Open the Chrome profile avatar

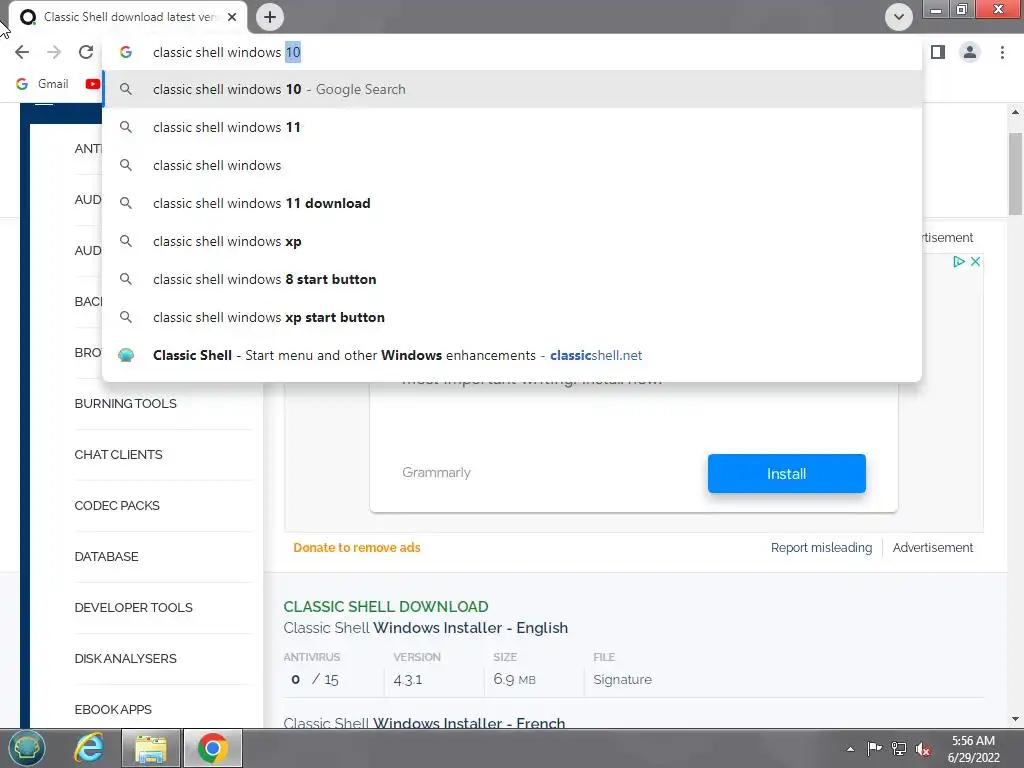[970, 52]
